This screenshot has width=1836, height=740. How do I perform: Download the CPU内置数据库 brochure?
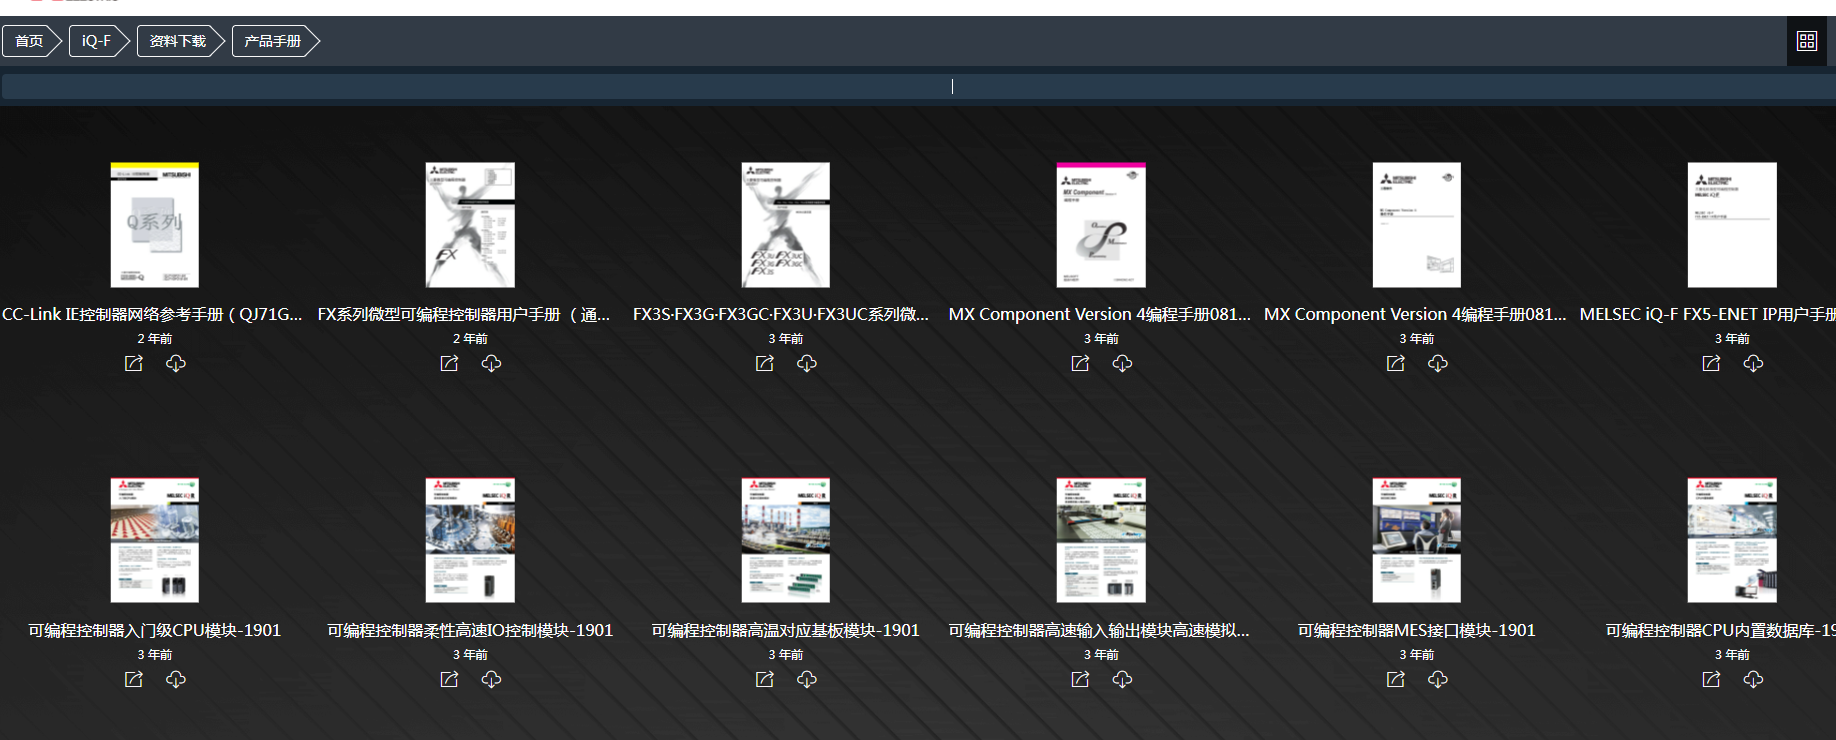pos(1753,679)
